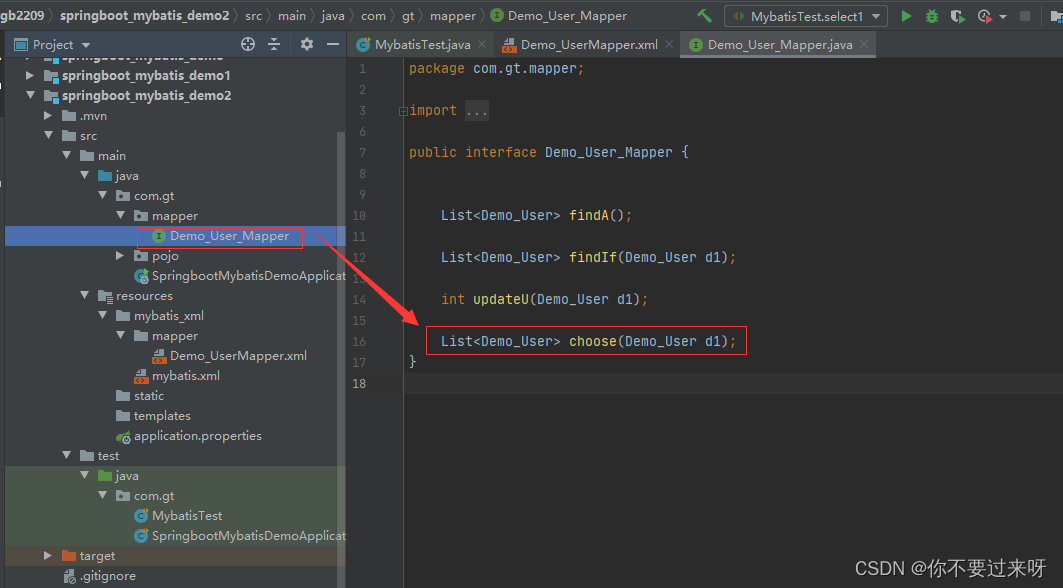This screenshot has width=1063, height=588.
Task: Close the Demo_UserMapper.xml tab
Action: click(x=669, y=44)
